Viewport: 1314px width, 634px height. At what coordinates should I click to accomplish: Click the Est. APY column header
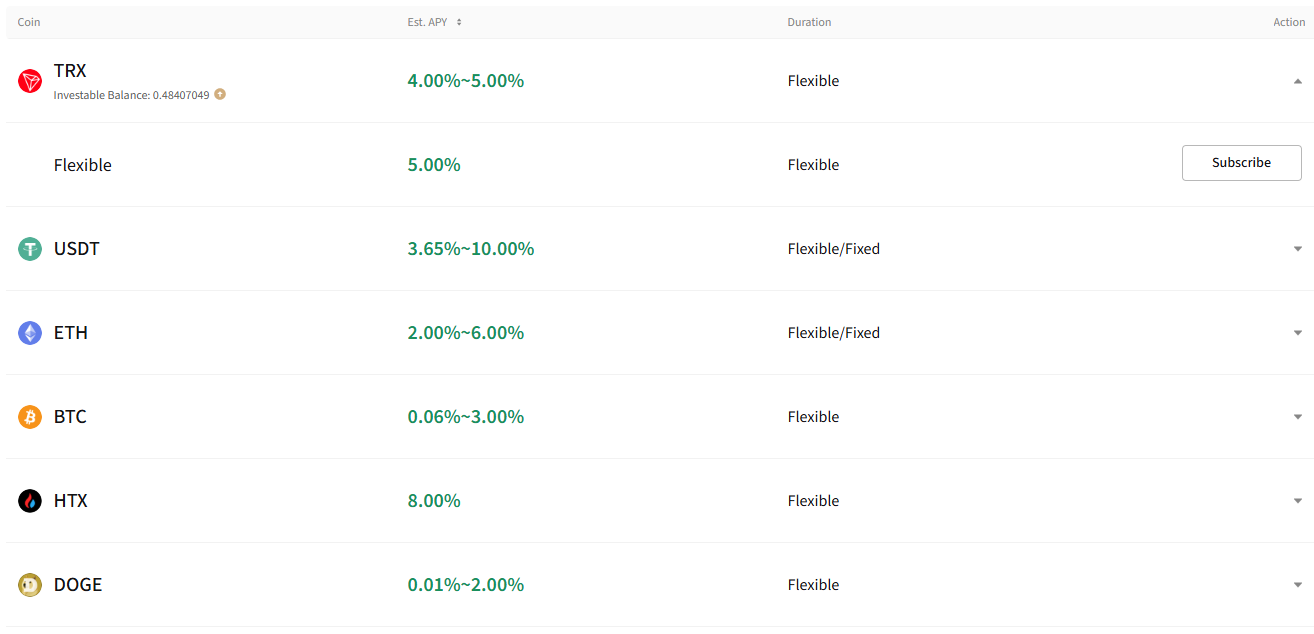click(428, 22)
